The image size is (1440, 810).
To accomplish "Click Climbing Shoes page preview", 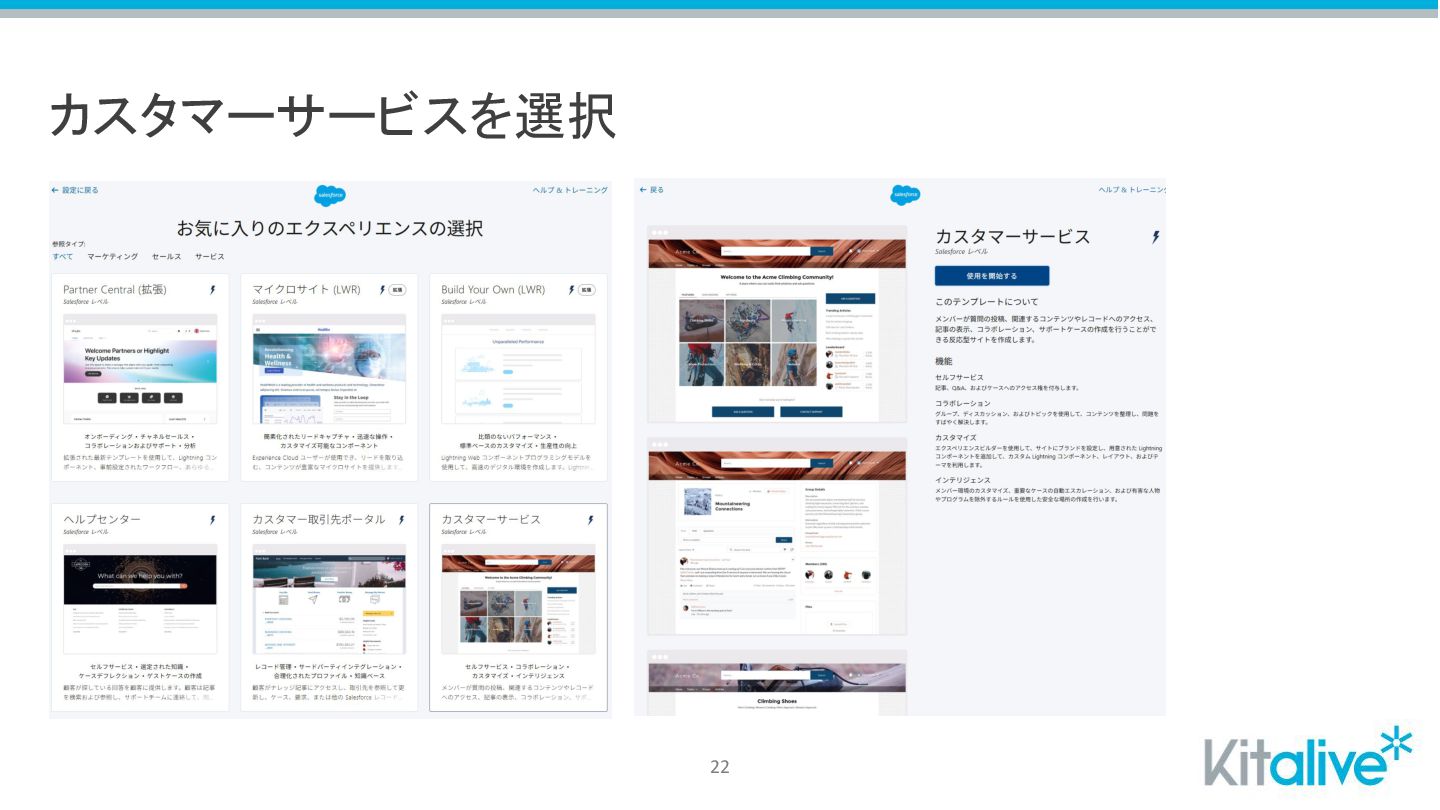I will [777, 682].
